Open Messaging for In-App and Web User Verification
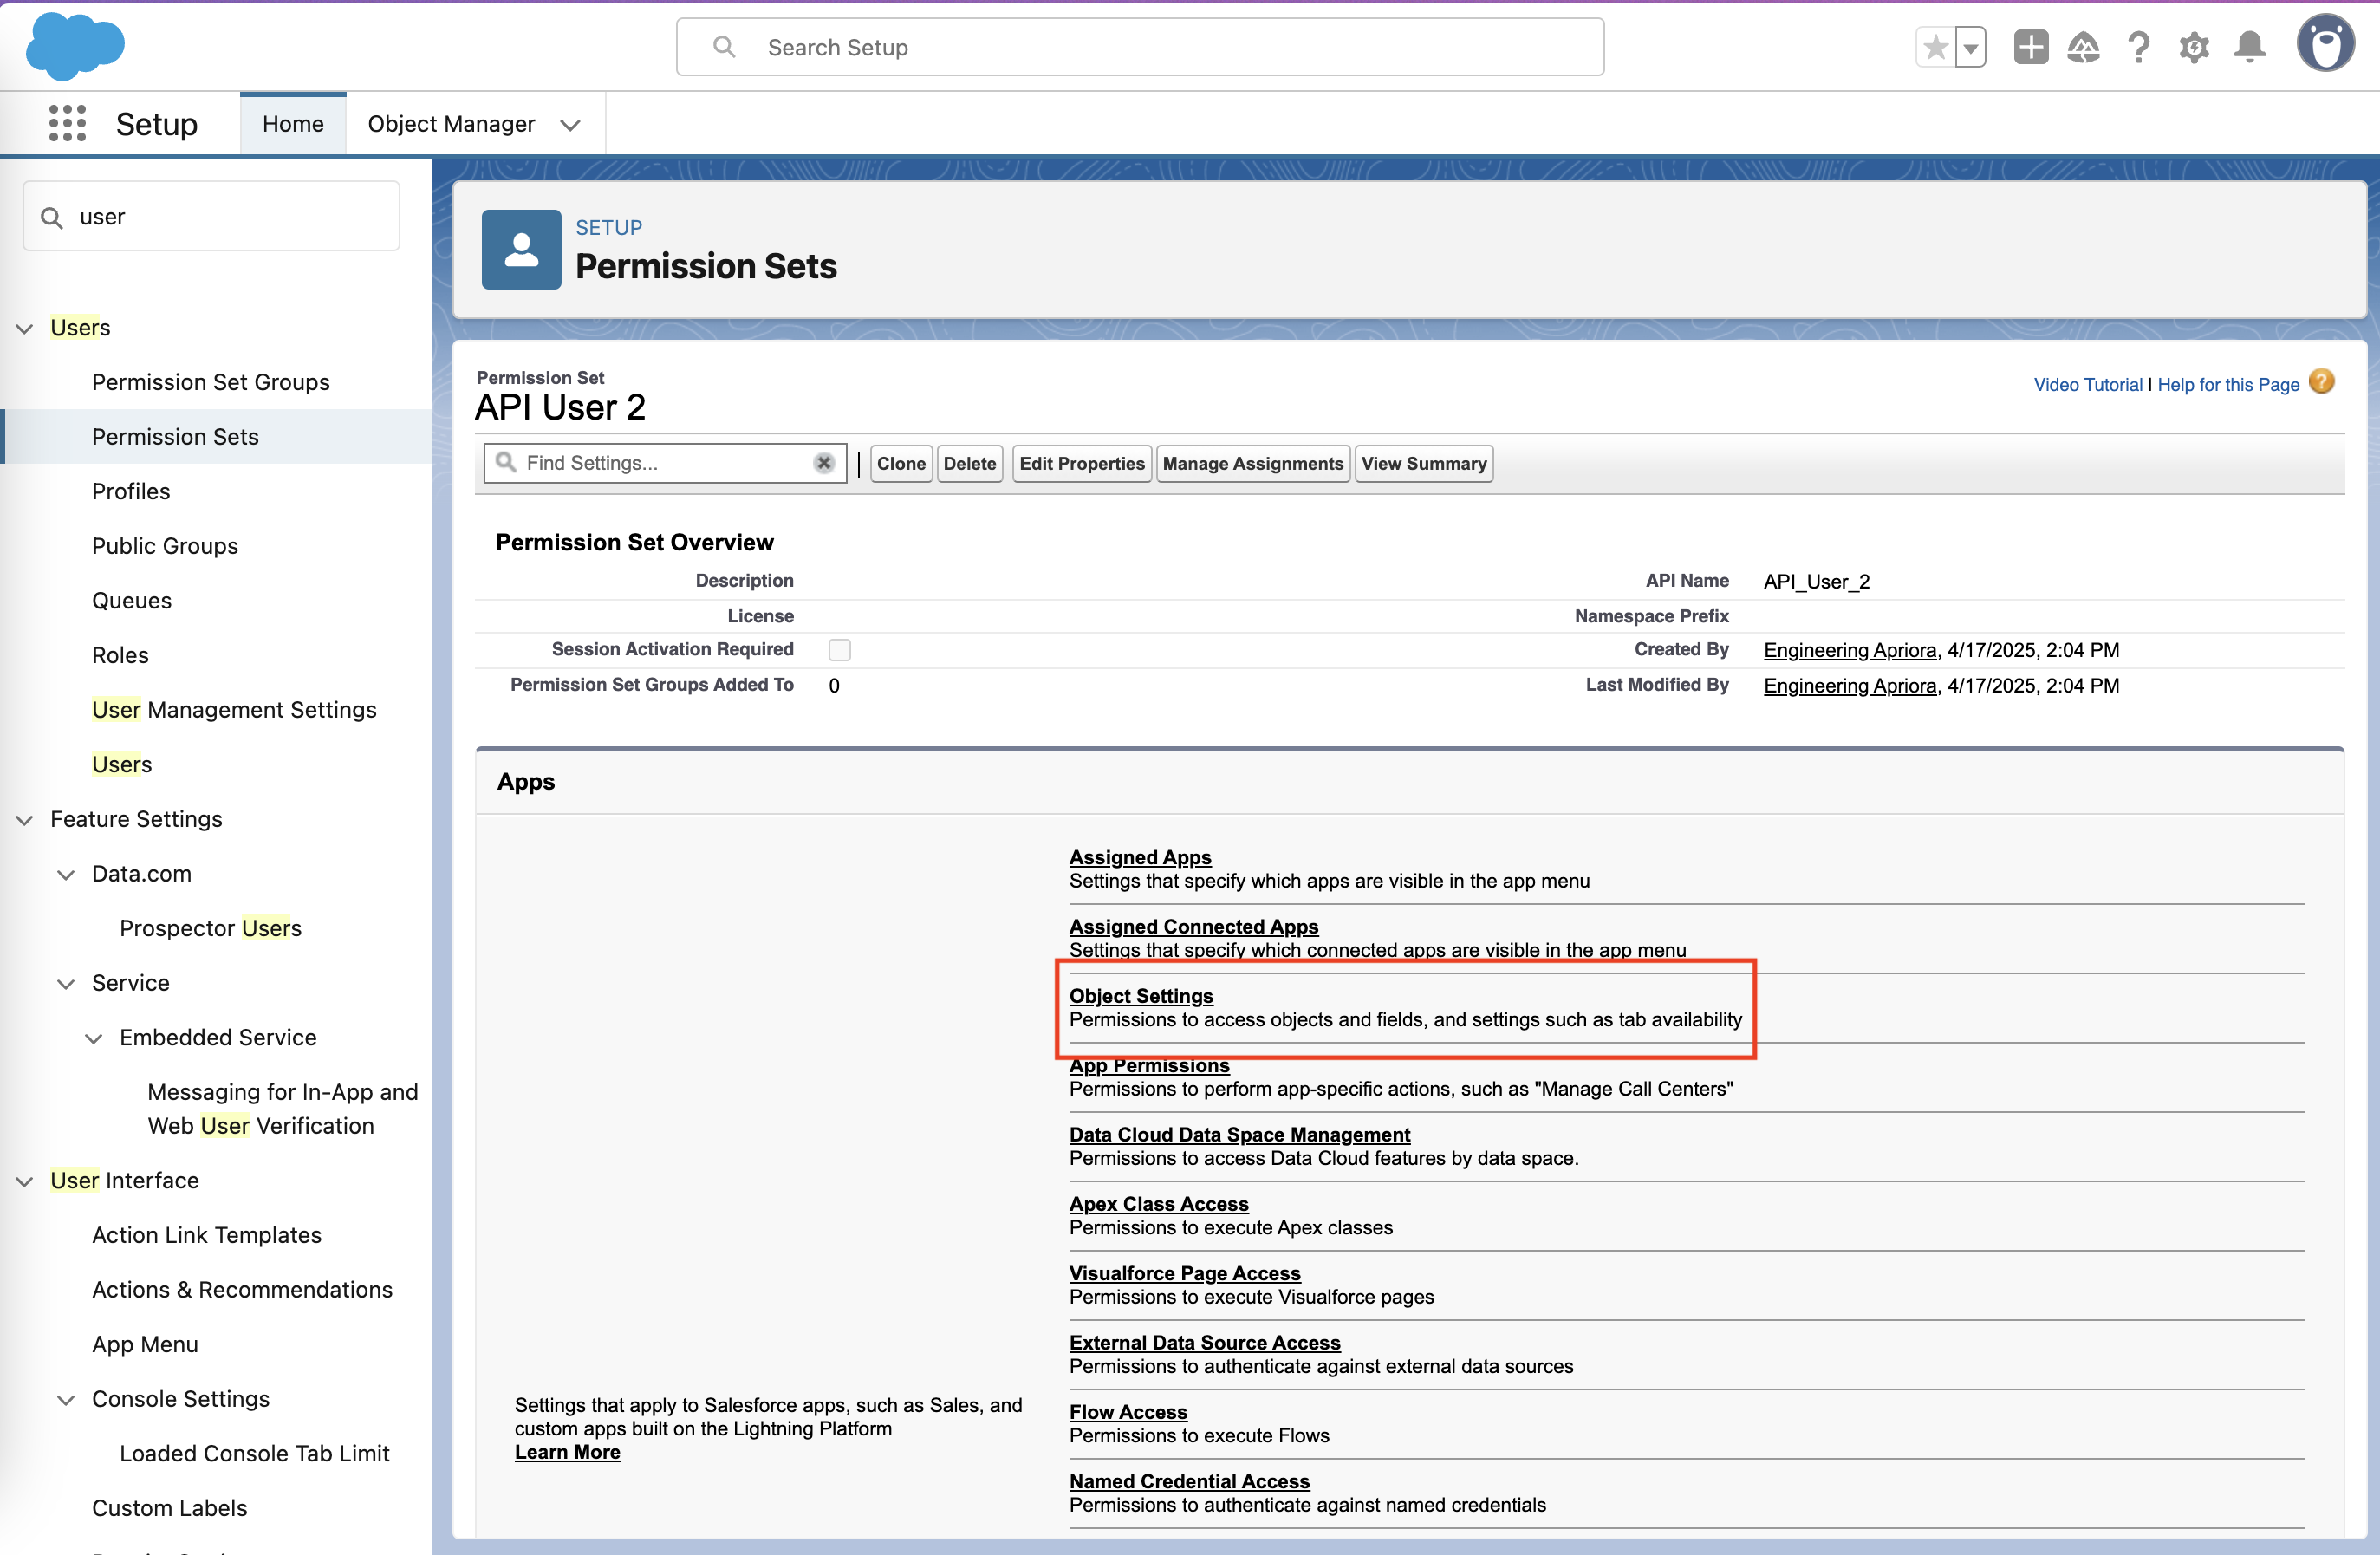 283,1109
